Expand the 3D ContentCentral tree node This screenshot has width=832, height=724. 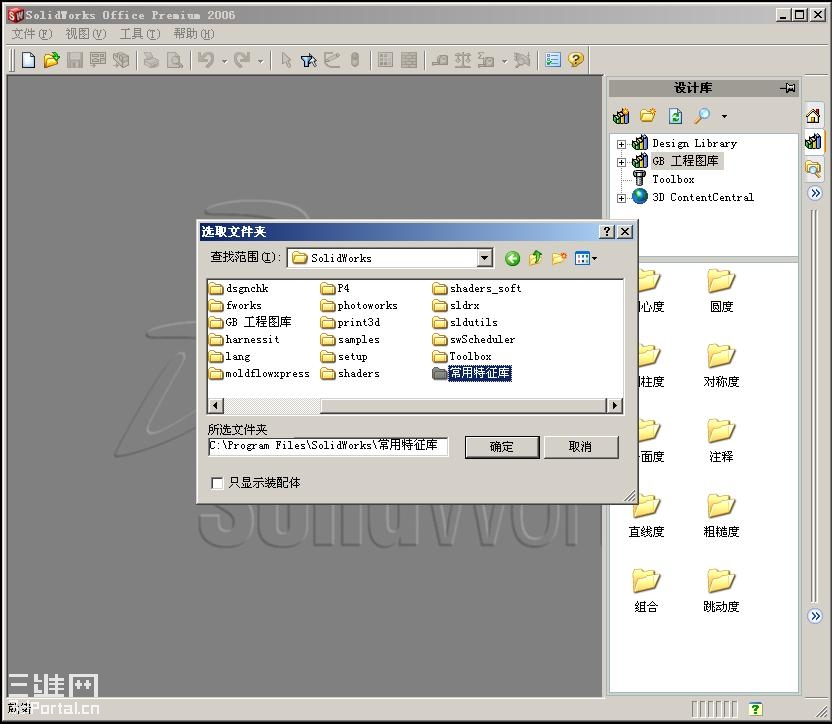pos(621,198)
